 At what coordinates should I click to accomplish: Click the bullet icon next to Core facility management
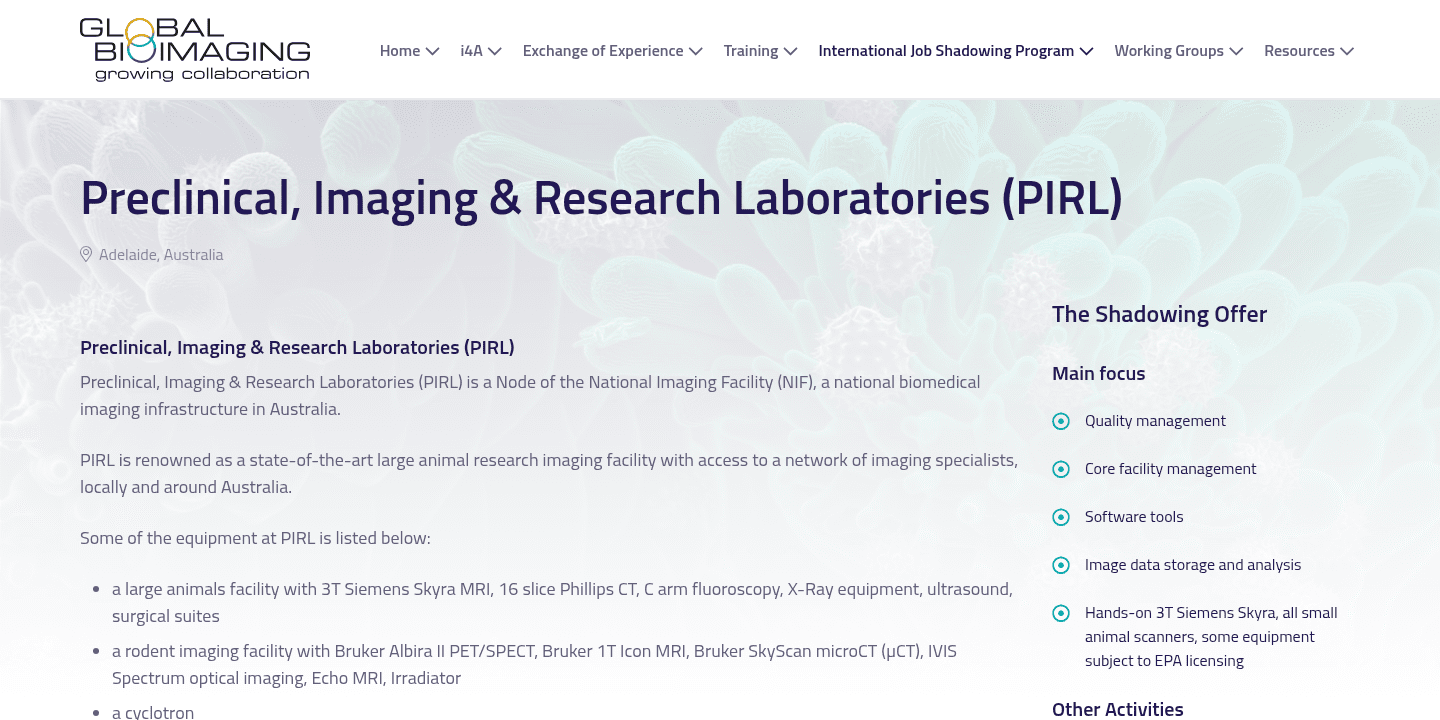click(x=1061, y=469)
